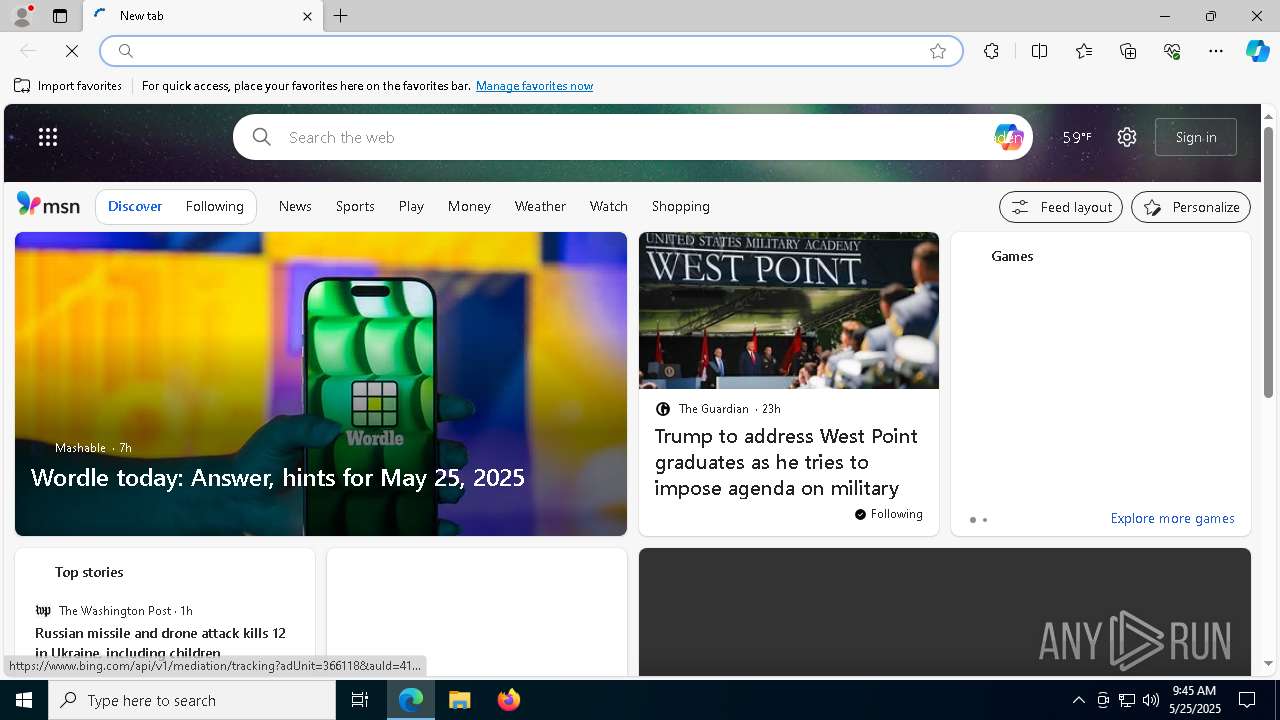
Task: Open the volume control in tray
Action: pyautogui.click(x=1150, y=700)
